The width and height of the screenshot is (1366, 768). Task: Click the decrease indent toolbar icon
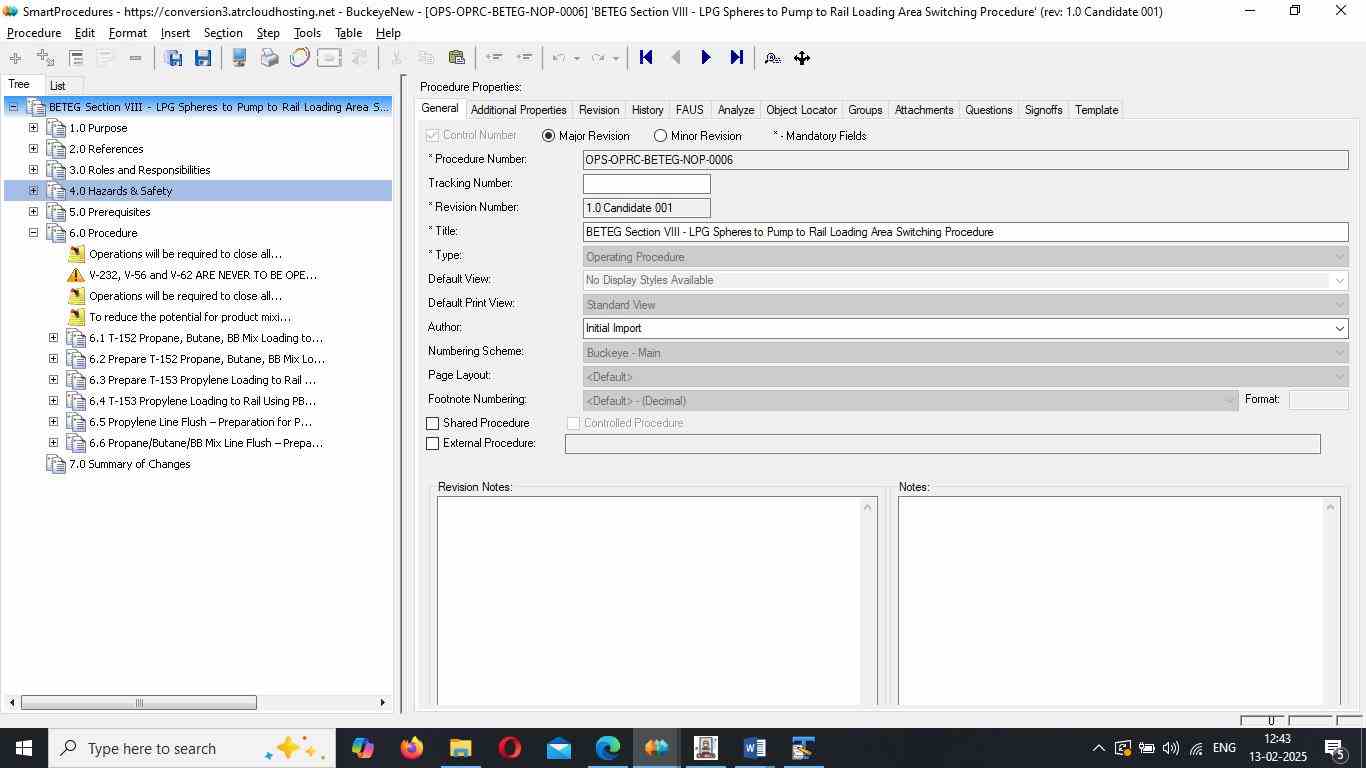(x=493, y=58)
